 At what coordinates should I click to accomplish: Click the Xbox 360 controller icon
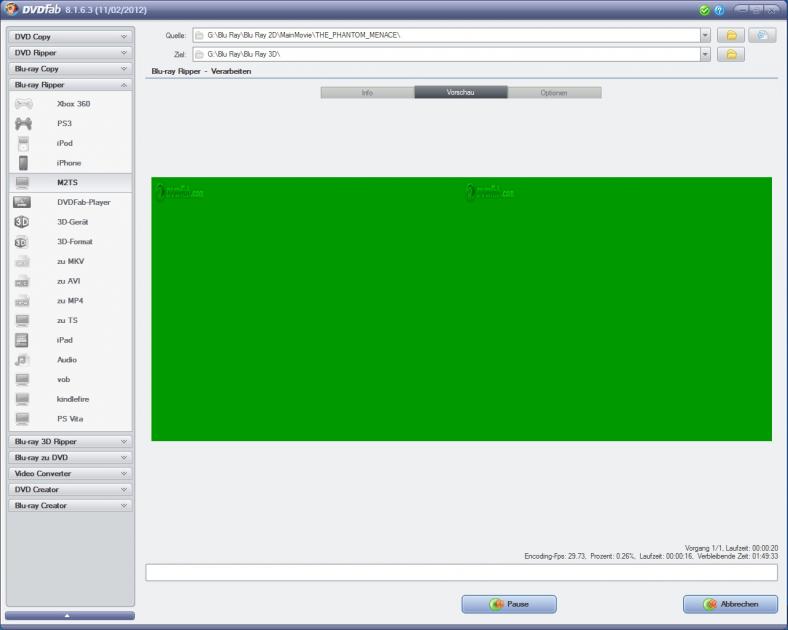click(24, 104)
